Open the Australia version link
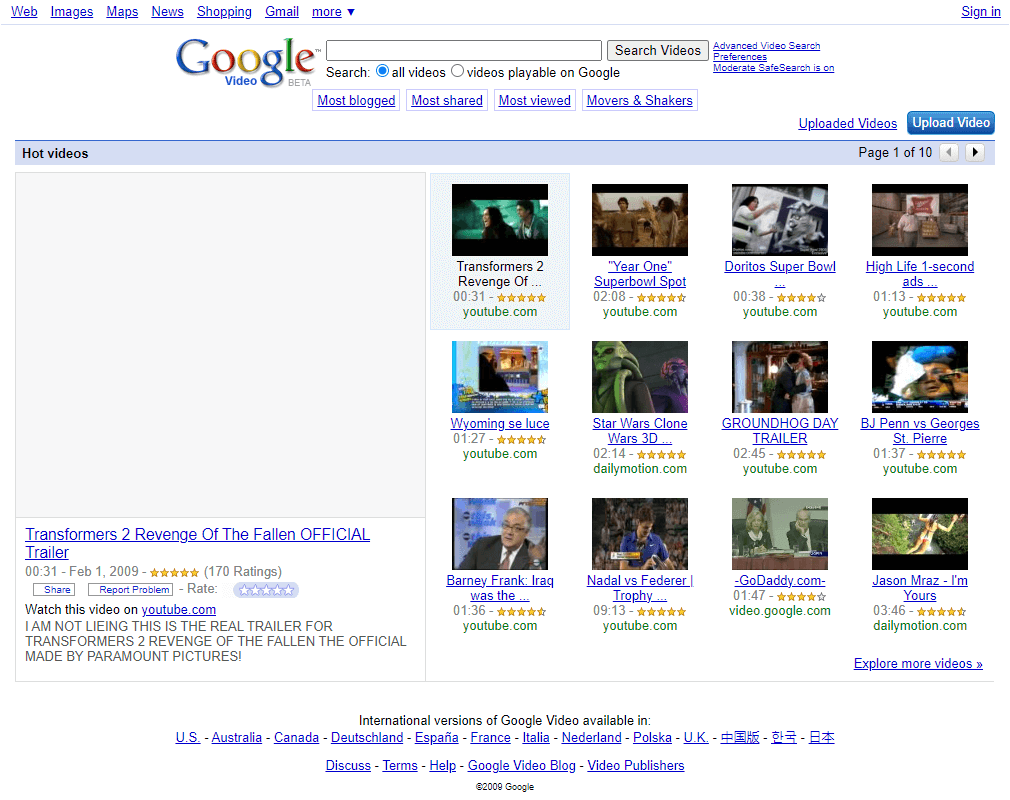This screenshot has height=800, width=1010. (x=236, y=738)
